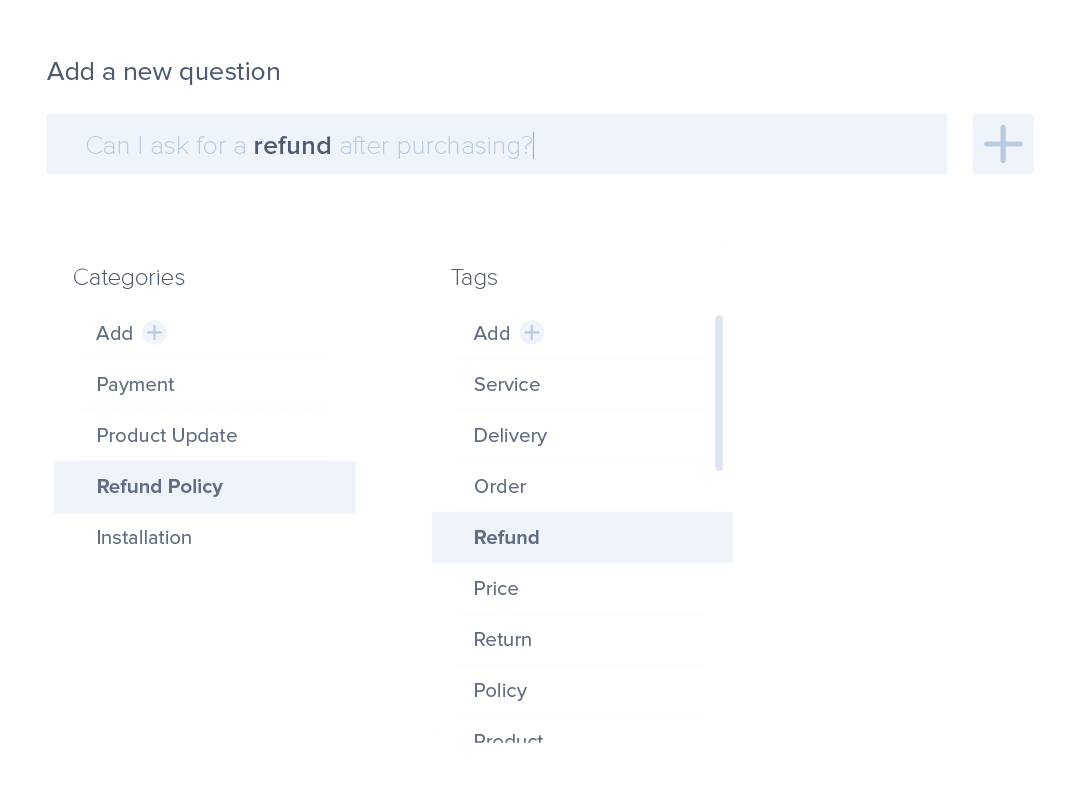Choose the Service tag
The width and height of the screenshot is (1080, 800).
[506, 384]
